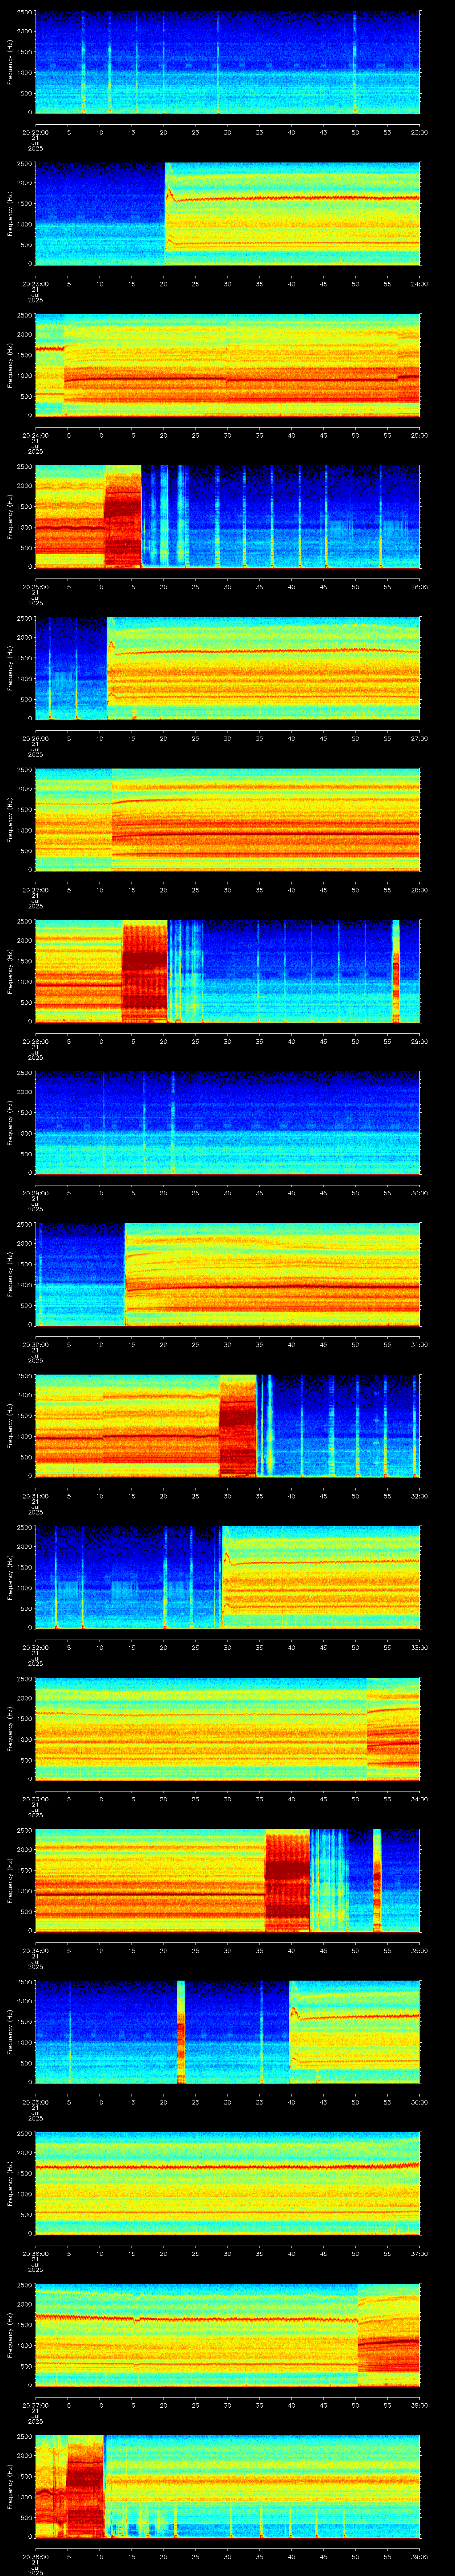The width and height of the screenshot is (455, 2576).
Task: Click the 36:00 end time label
Action: (419, 2102)
